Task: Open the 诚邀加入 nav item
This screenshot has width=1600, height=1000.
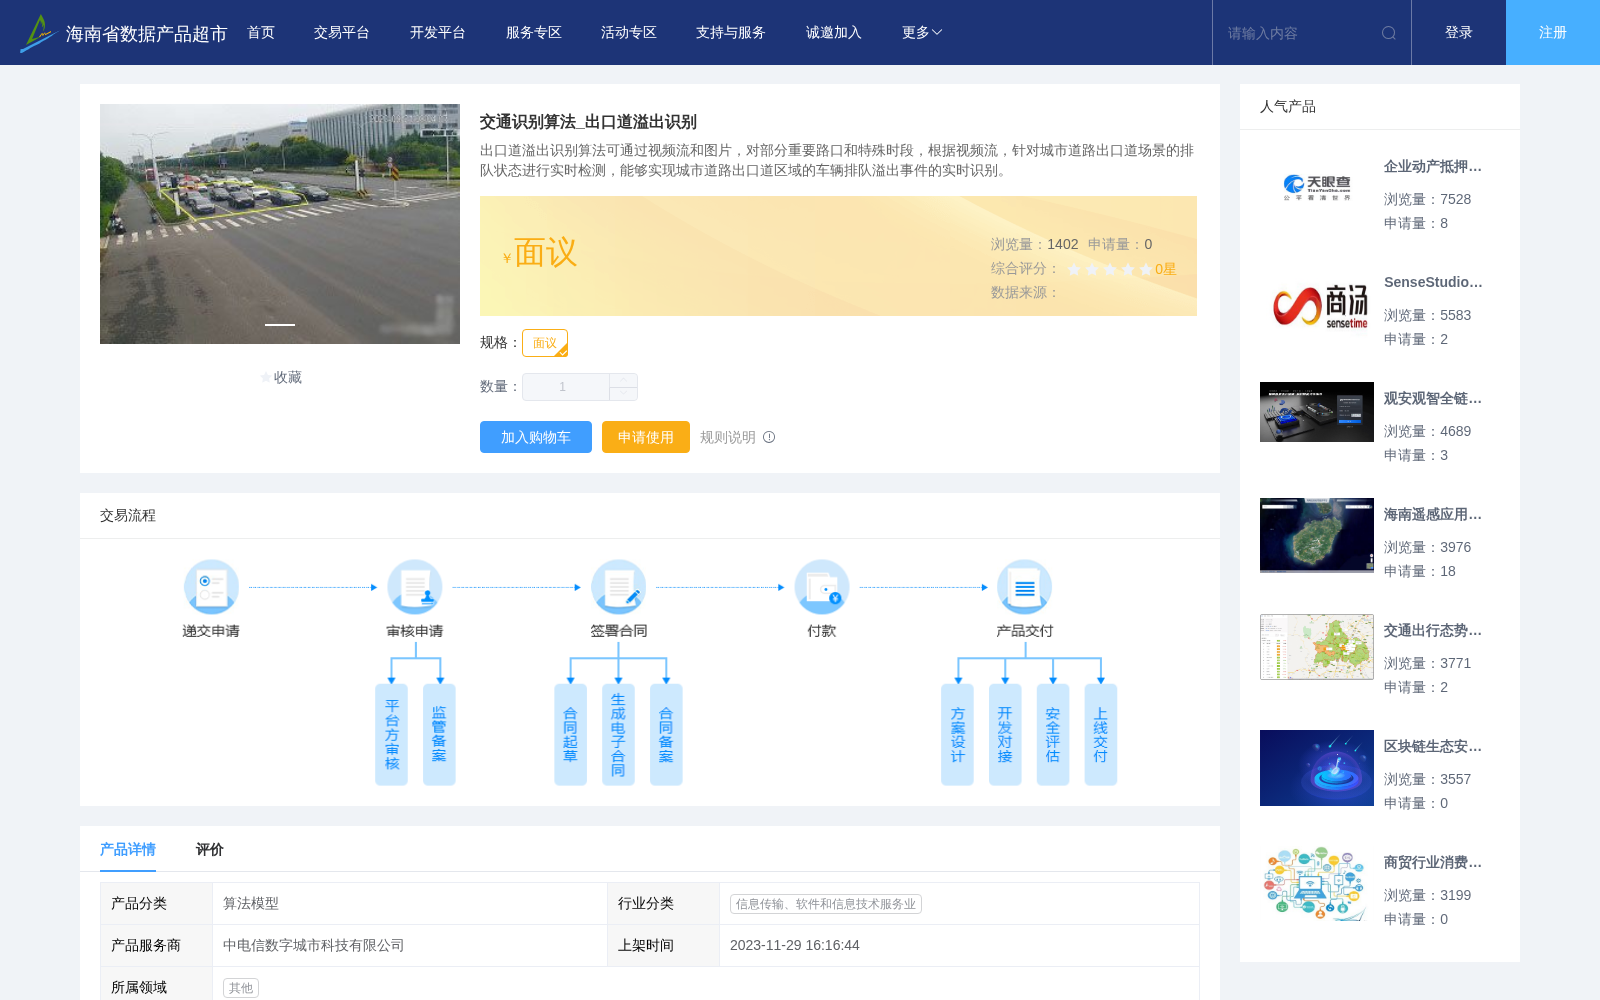Action: click(834, 33)
